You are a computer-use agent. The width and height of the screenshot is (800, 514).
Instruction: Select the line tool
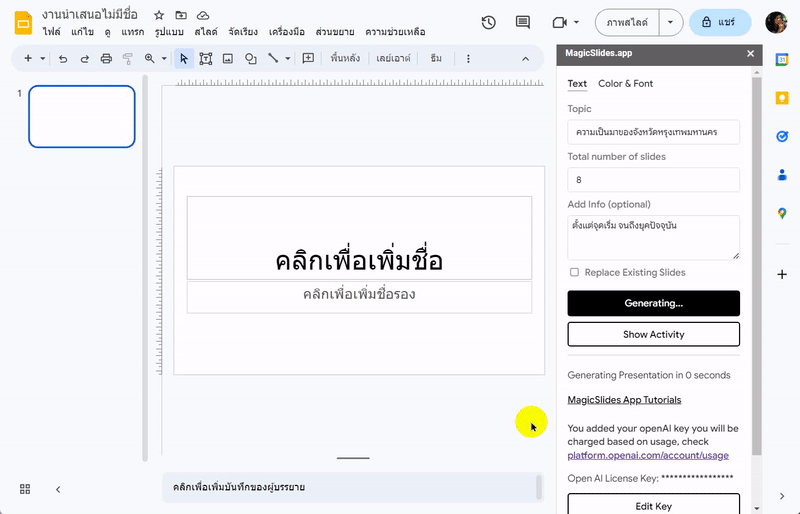(273, 58)
